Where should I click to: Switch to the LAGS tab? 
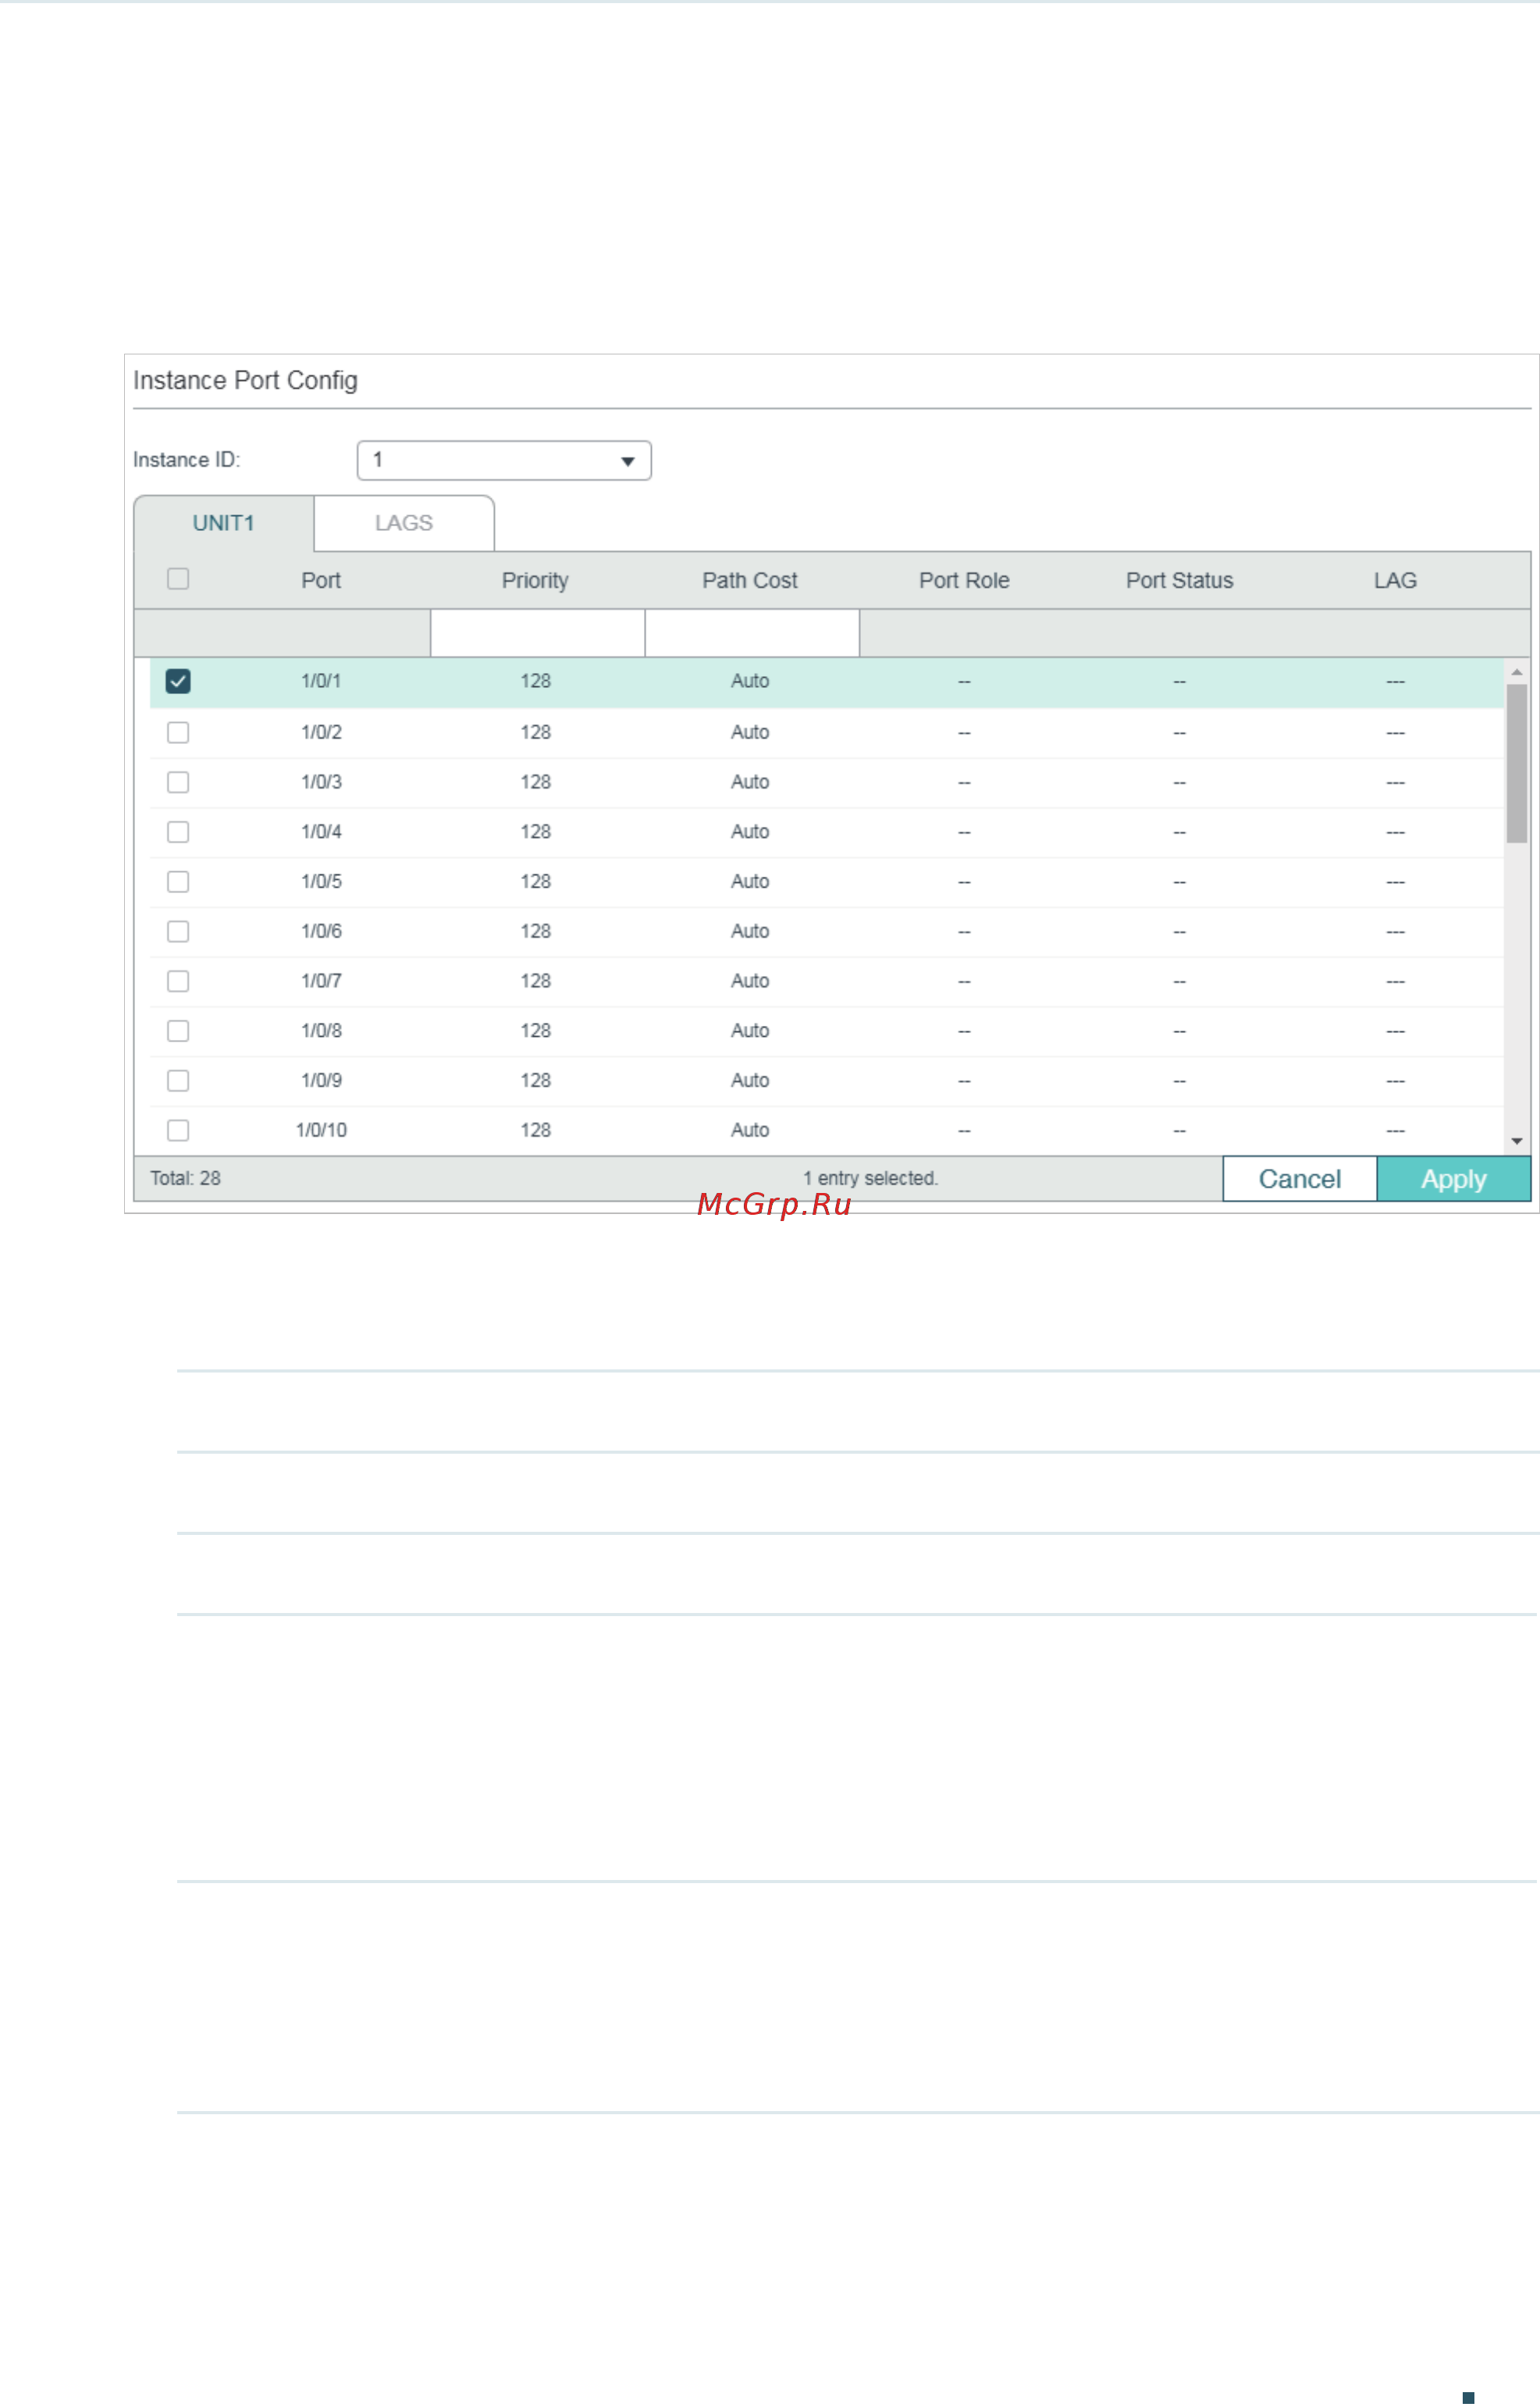pyautogui.click(x=404, y=523)
